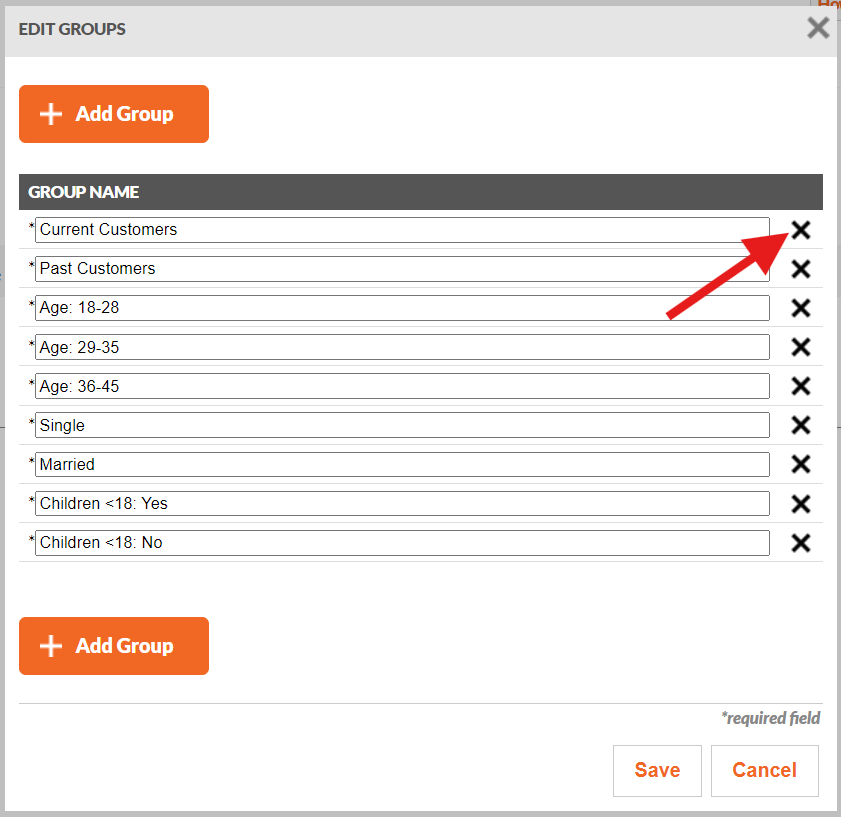841x817 pixels.
Task: Edit the Married group name field
Action: pyautogui.click(x=402, y=465)
